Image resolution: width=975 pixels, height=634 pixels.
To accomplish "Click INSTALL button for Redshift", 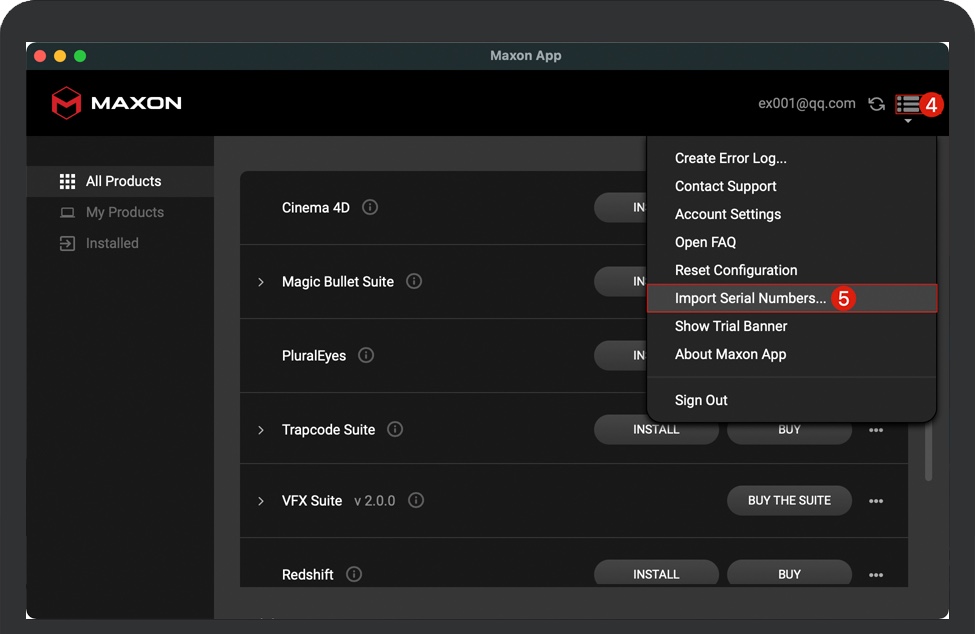I will coord(656,574).
